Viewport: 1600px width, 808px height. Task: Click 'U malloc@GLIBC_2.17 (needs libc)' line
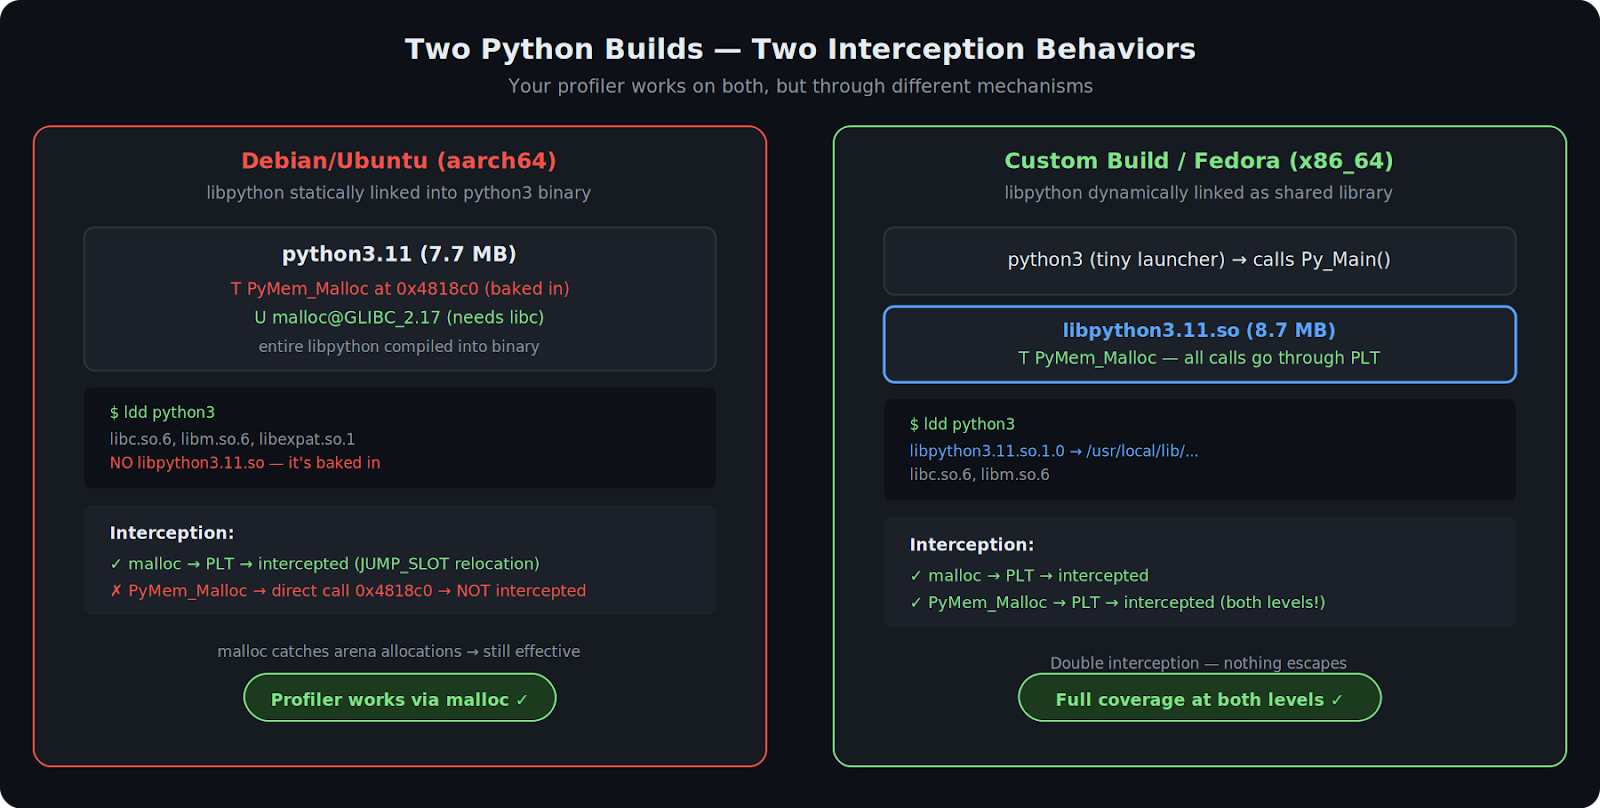399,317
